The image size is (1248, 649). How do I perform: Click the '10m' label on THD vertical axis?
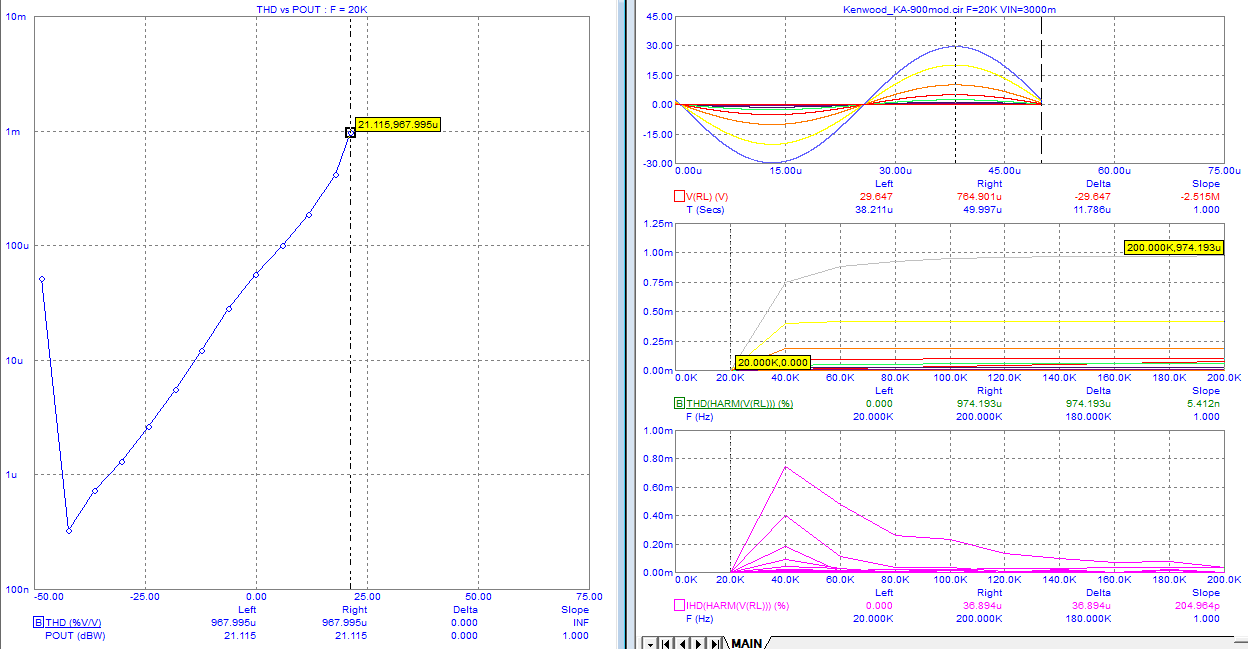coord(17,17)
